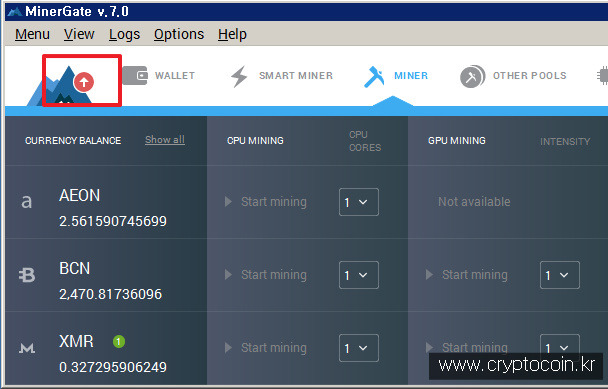Viewport: 608px width, 389px height.
Task: Start CPU mining for BCN
Action: [x=266, y=275]
